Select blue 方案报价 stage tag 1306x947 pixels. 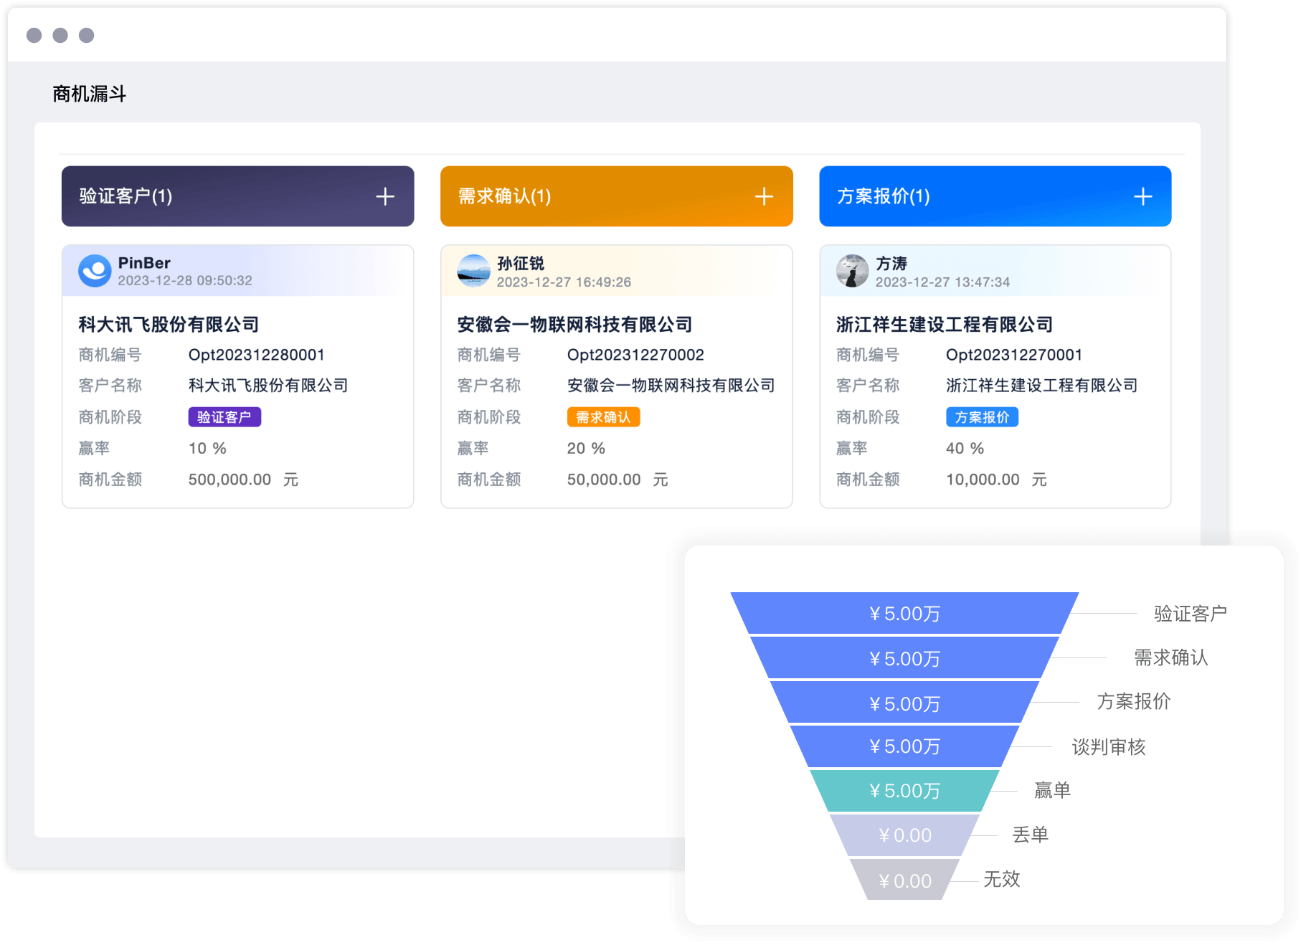982,417
